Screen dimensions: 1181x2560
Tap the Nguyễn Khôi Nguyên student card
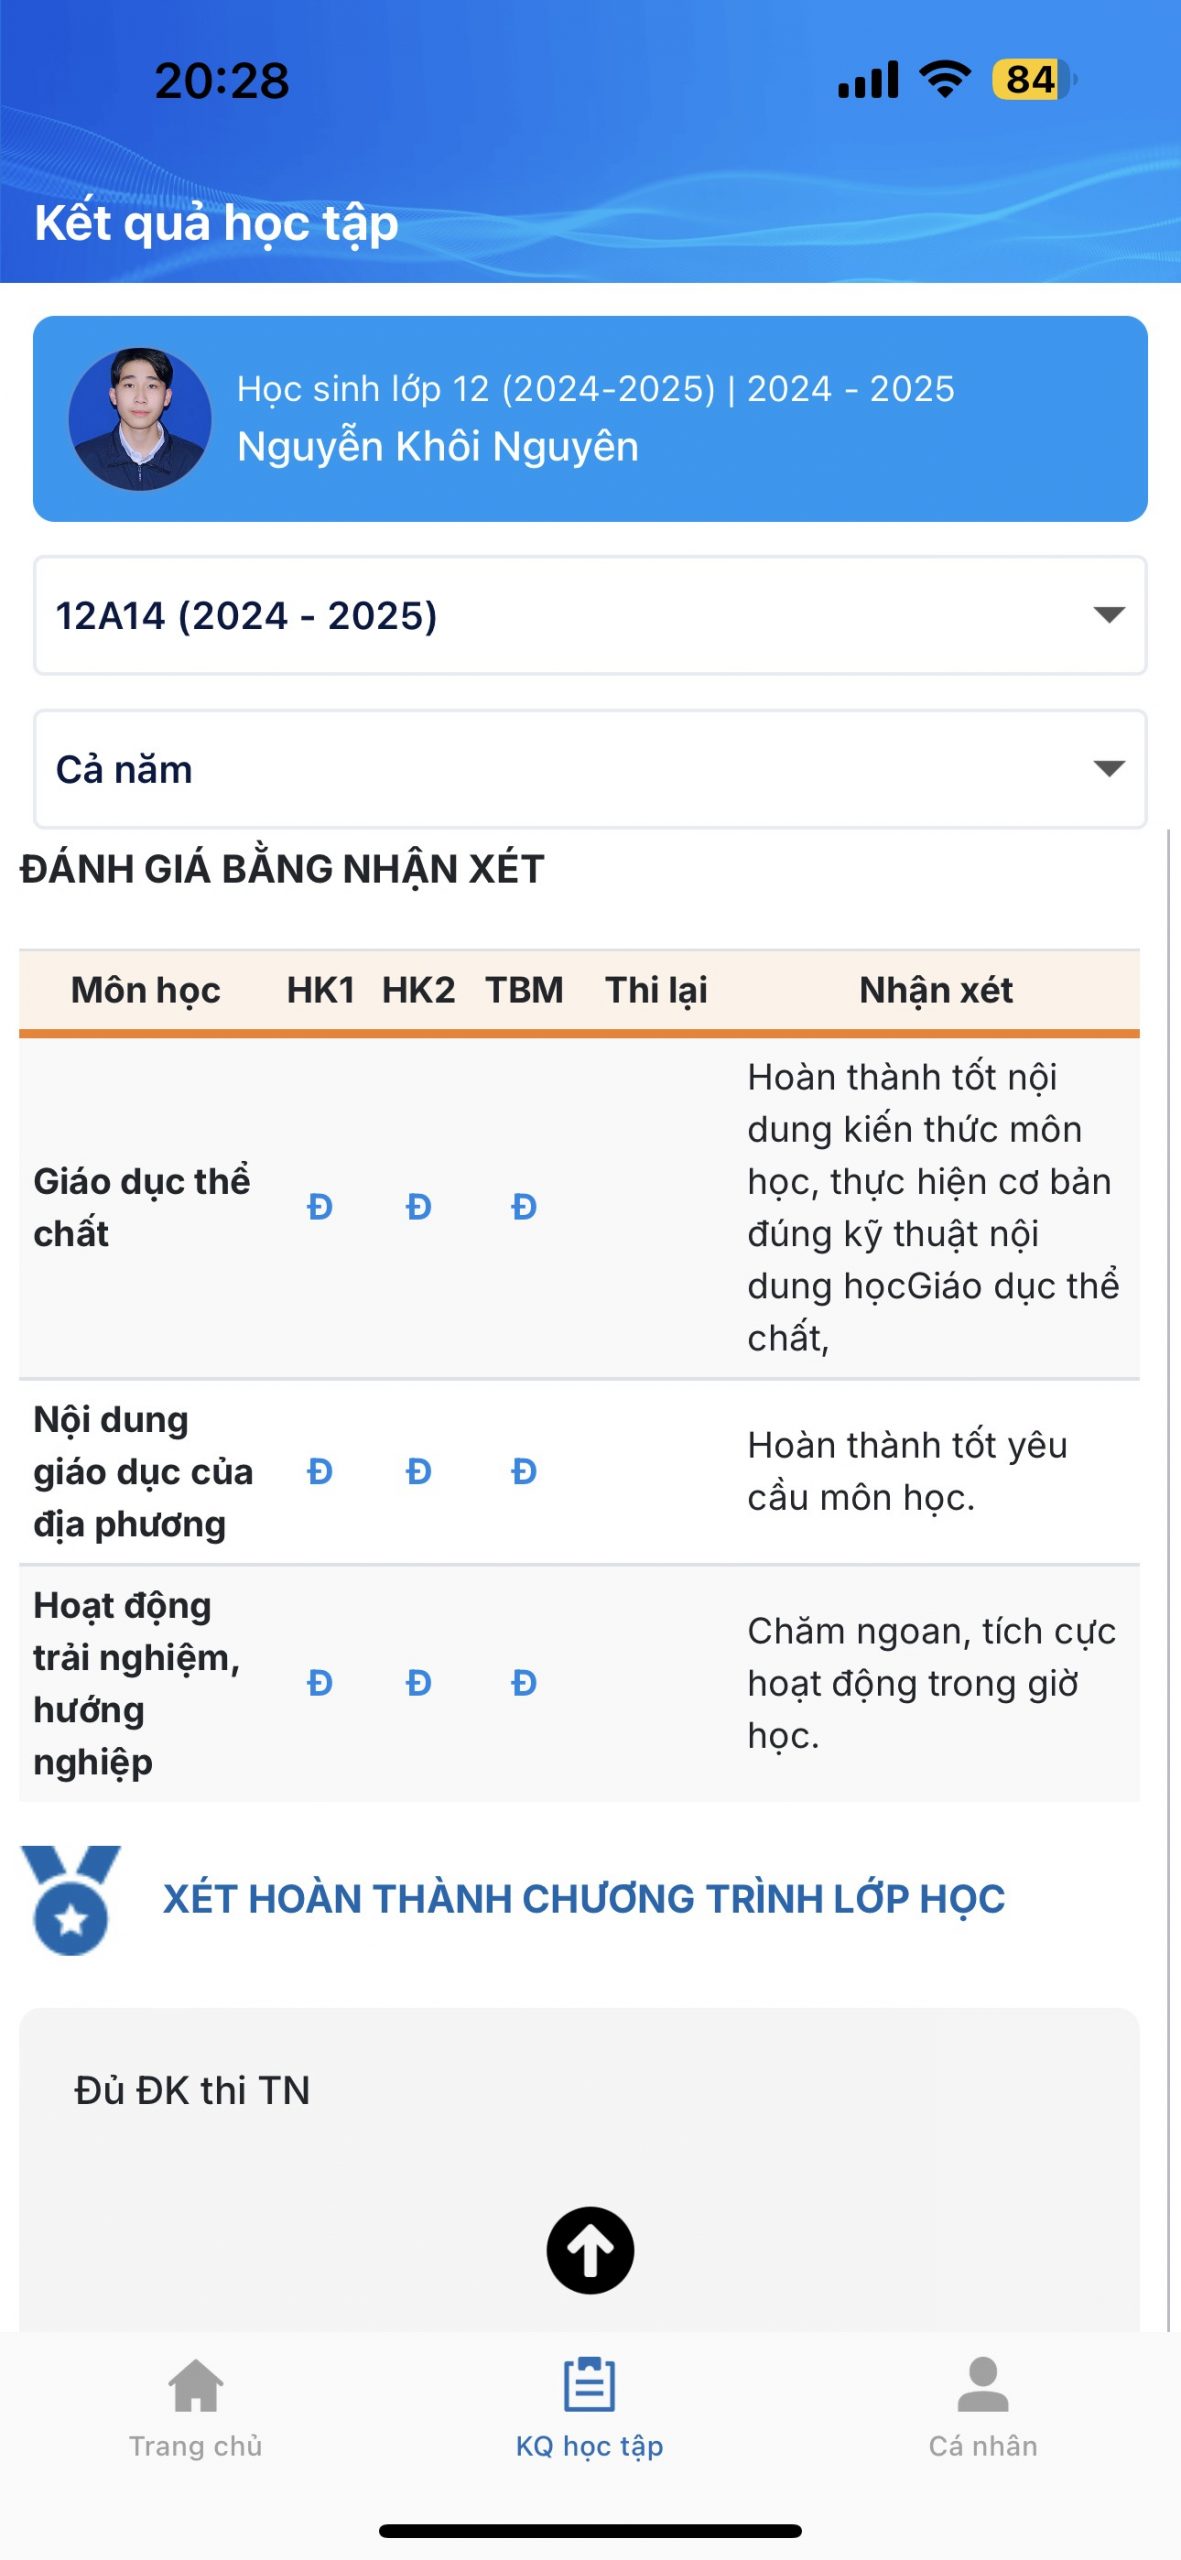(590, 419)
